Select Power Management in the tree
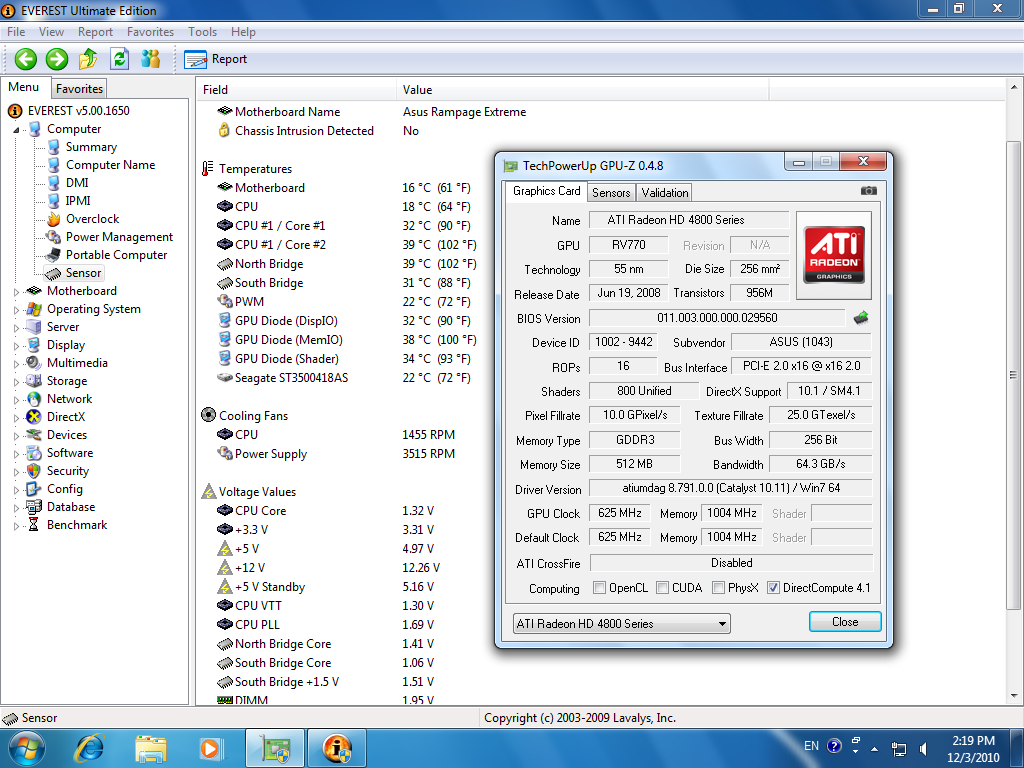Screen dimensions: 1024x768 click(119, 237)
